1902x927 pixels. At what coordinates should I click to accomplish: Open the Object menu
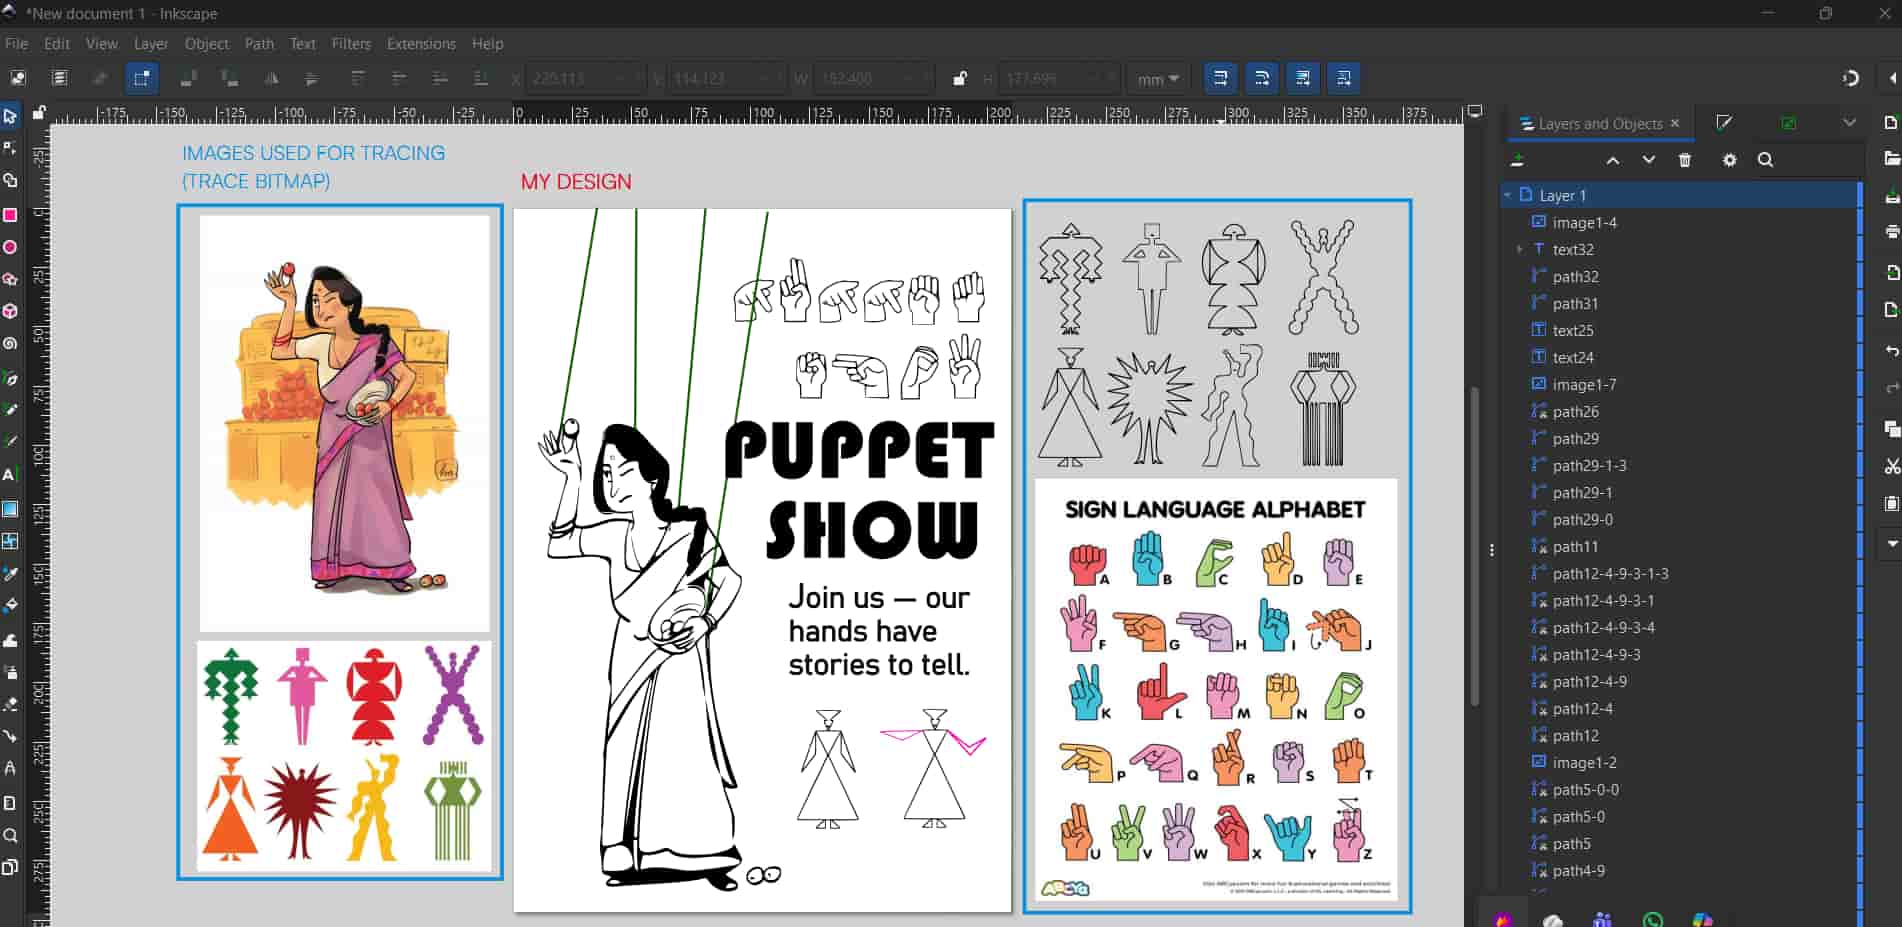(x=207, y=44)
